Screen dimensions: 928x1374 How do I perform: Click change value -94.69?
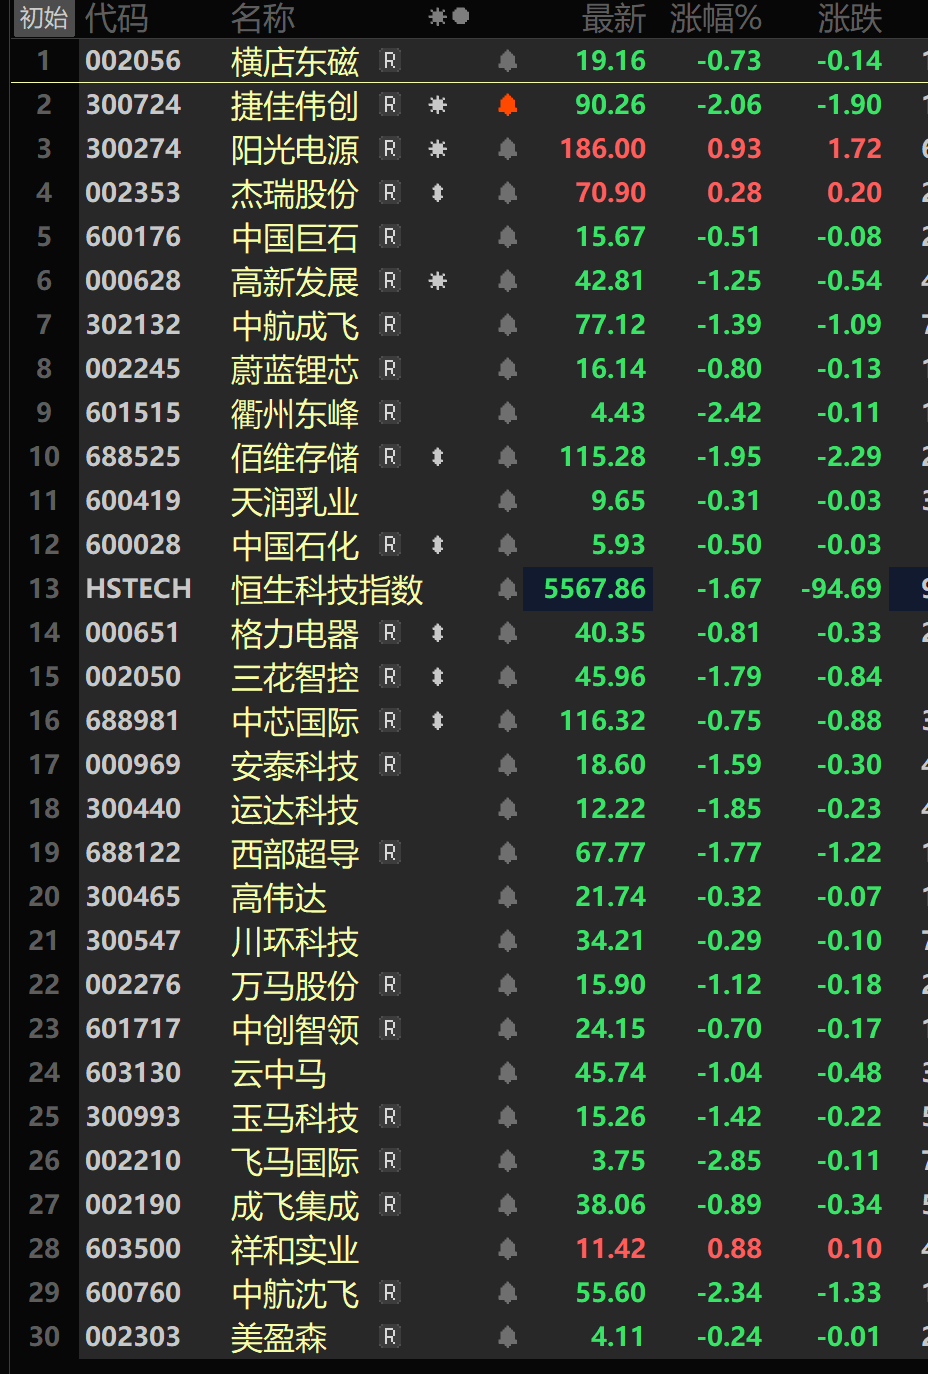pos(841,589)
